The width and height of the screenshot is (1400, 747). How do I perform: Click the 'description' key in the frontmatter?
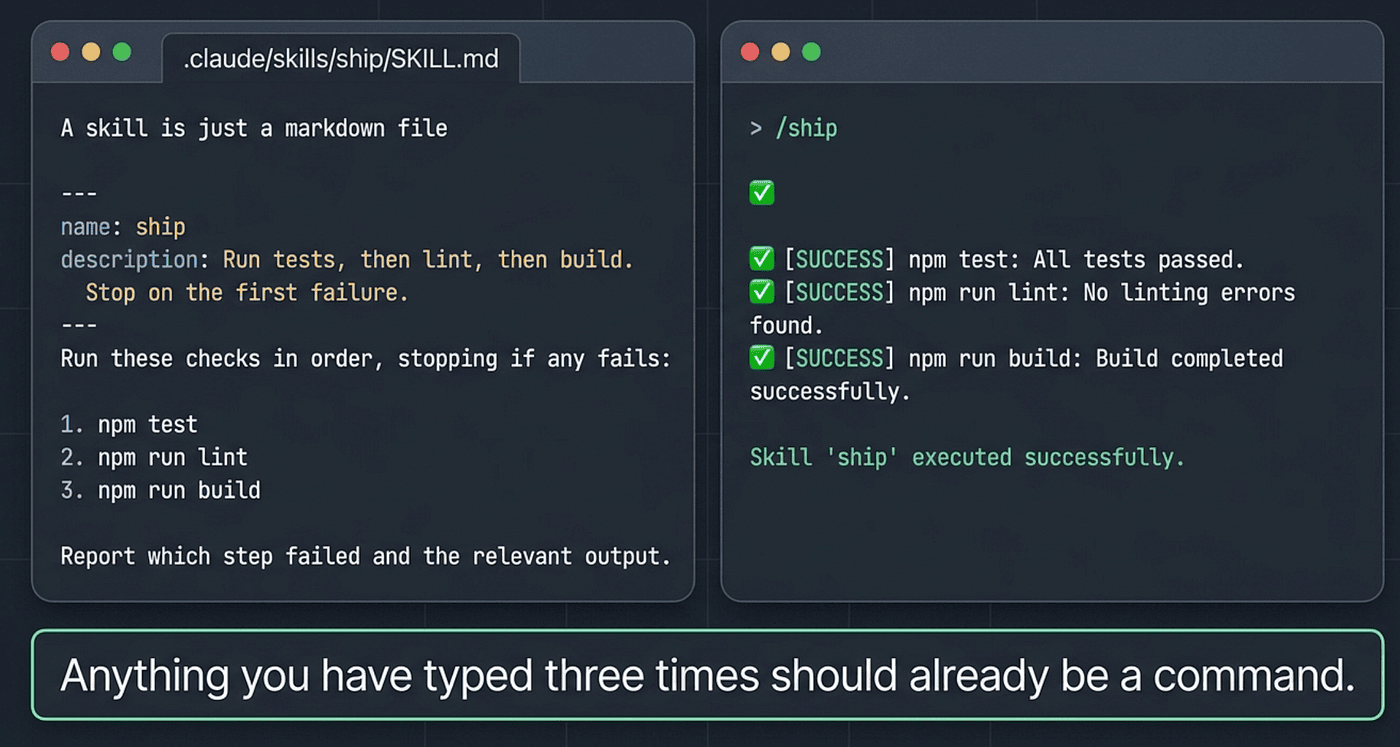129,260
